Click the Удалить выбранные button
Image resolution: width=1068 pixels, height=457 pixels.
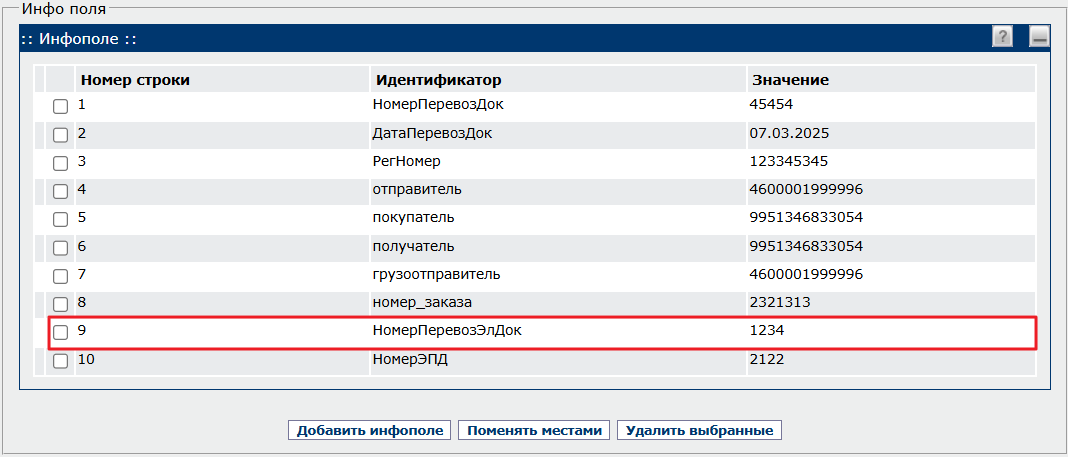tap(699, 430)
